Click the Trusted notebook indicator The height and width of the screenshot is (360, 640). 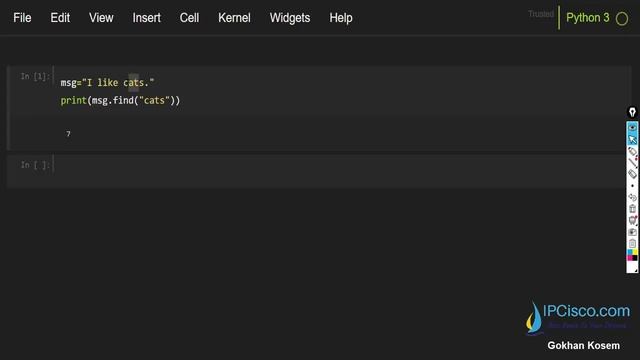541,14
